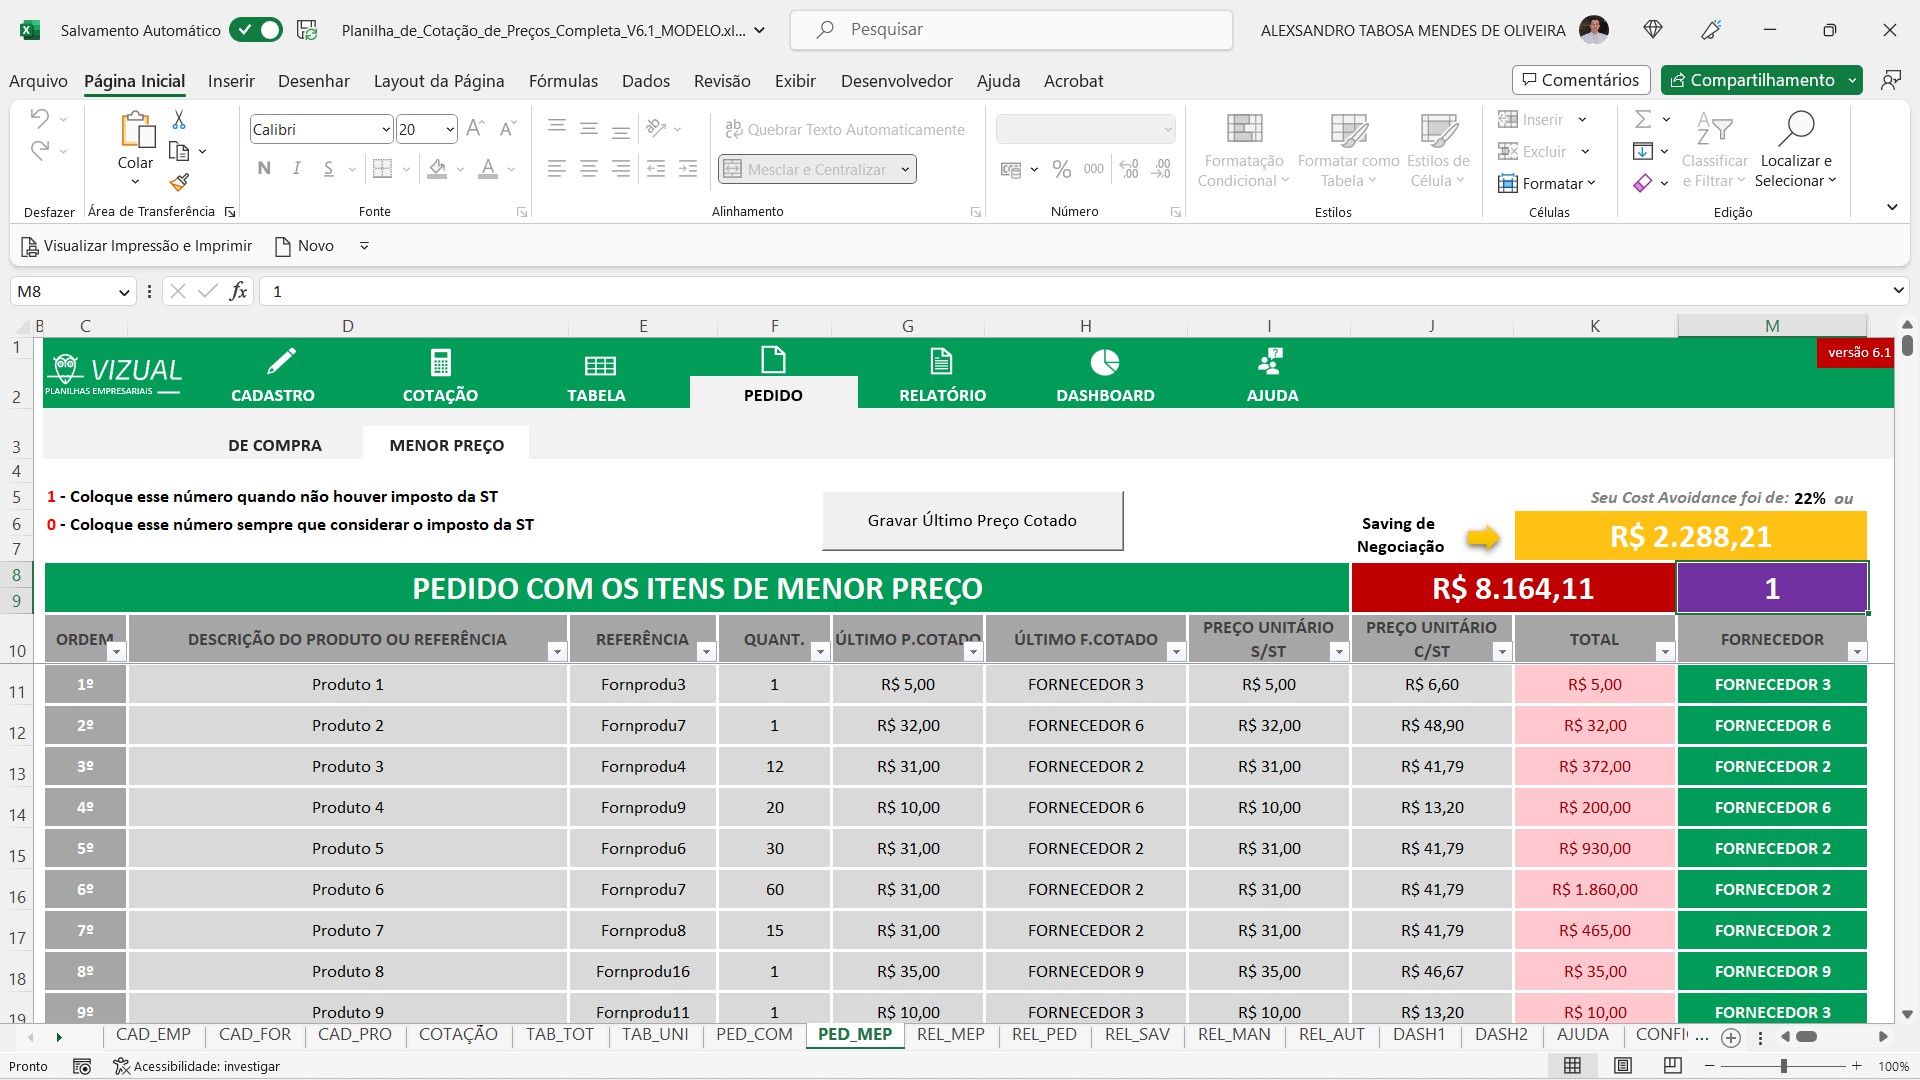1920x1080 pixels.
Task: Switch to the COTAÇÃO sheet tab
Action: pyautogui.click(x=458, y=1035)
